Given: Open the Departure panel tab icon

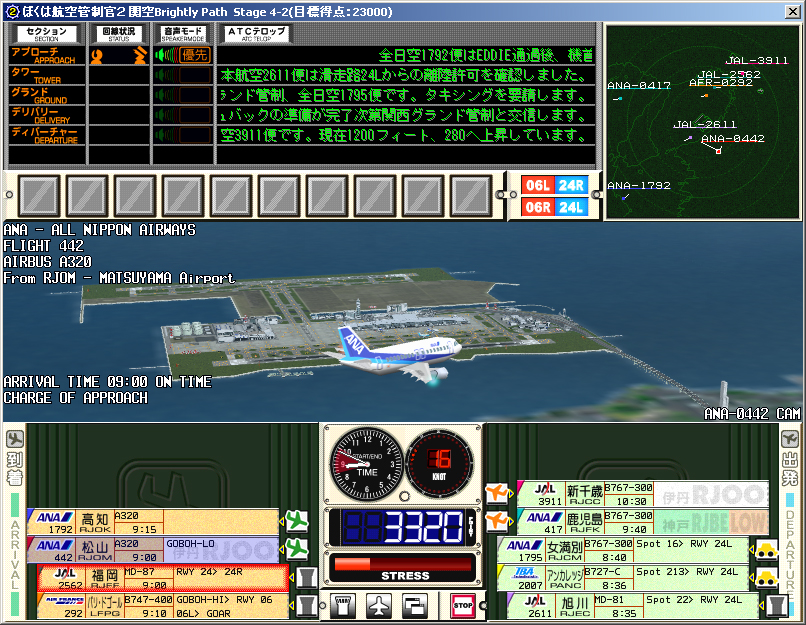Looking at the screenshot, I should [x=790, y=440].
